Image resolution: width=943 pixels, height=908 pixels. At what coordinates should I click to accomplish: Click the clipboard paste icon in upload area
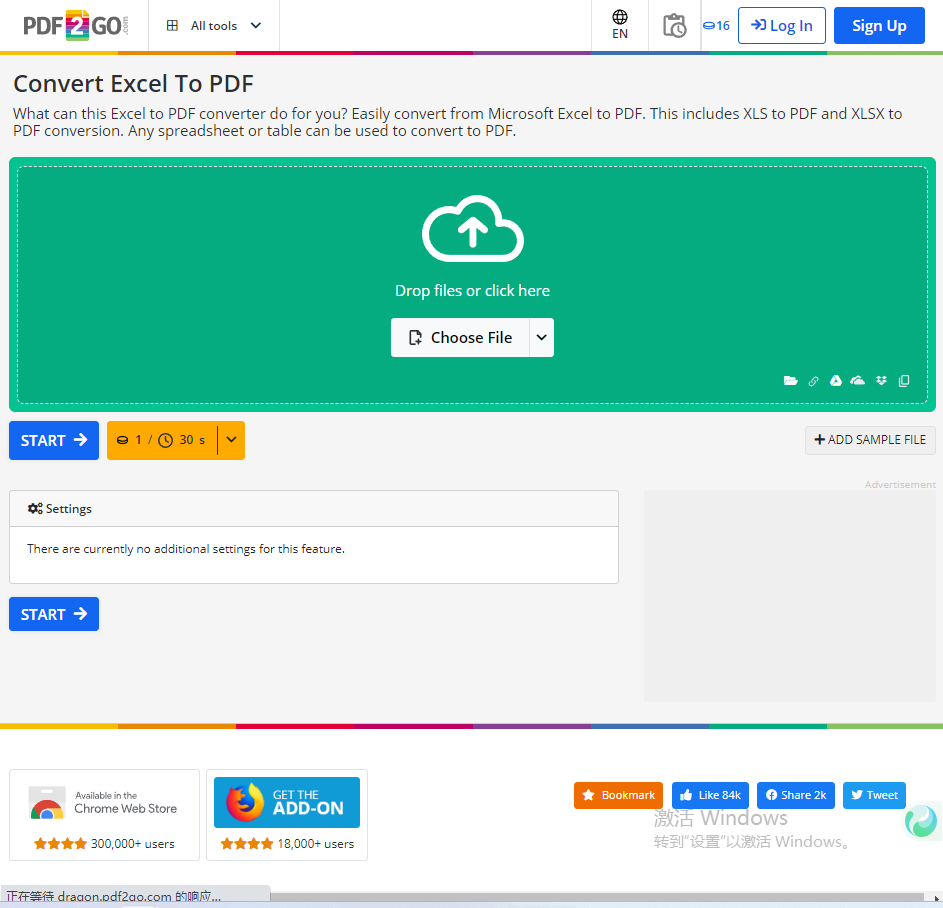tap(904, 381)
